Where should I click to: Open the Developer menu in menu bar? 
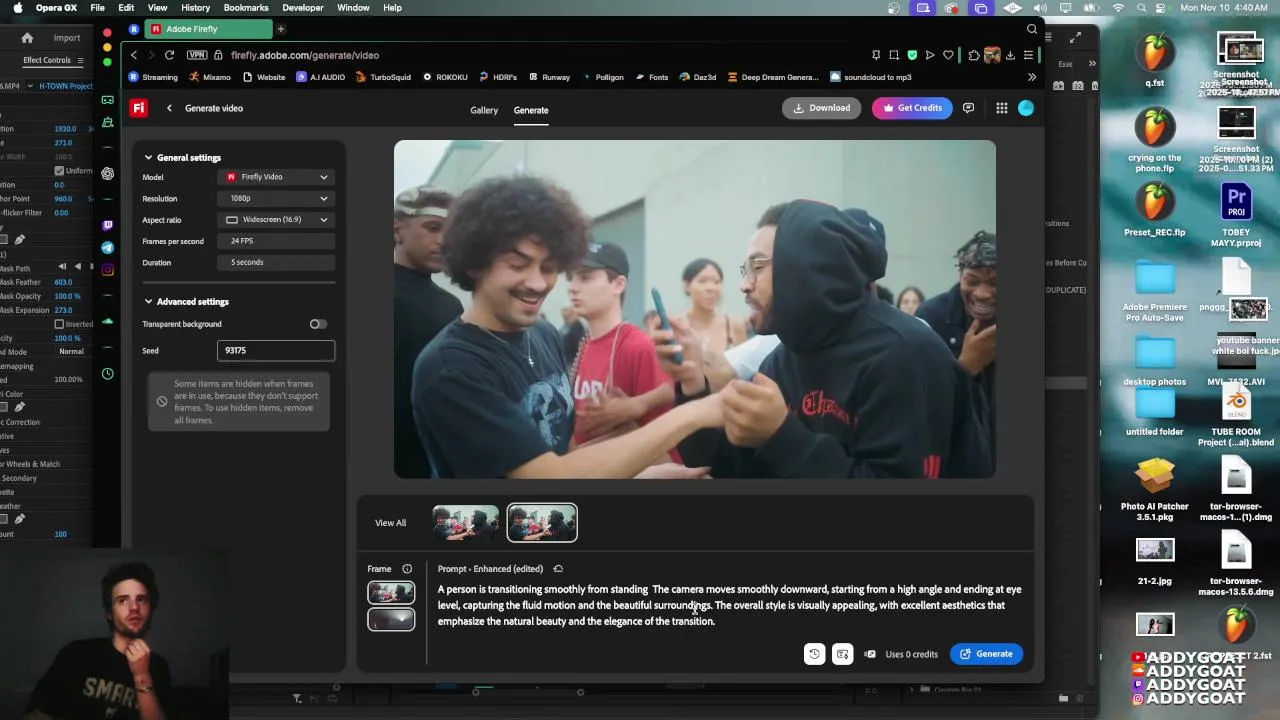point(303,8)
